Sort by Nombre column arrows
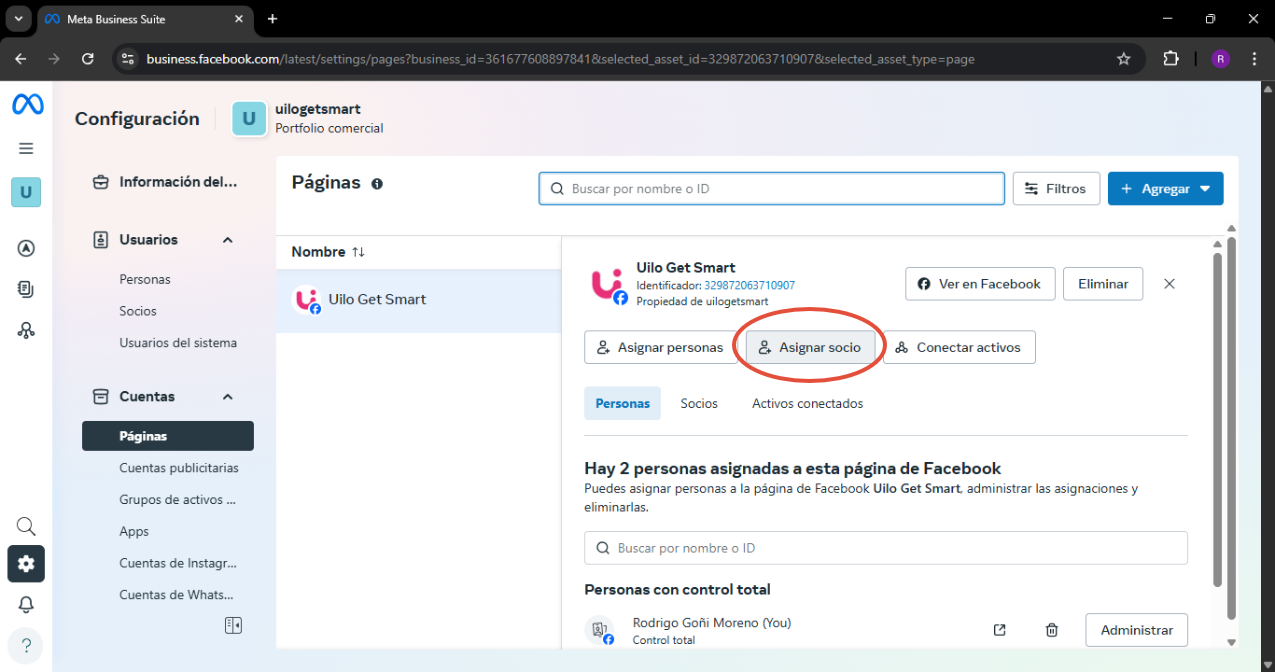 pos(358,252)
